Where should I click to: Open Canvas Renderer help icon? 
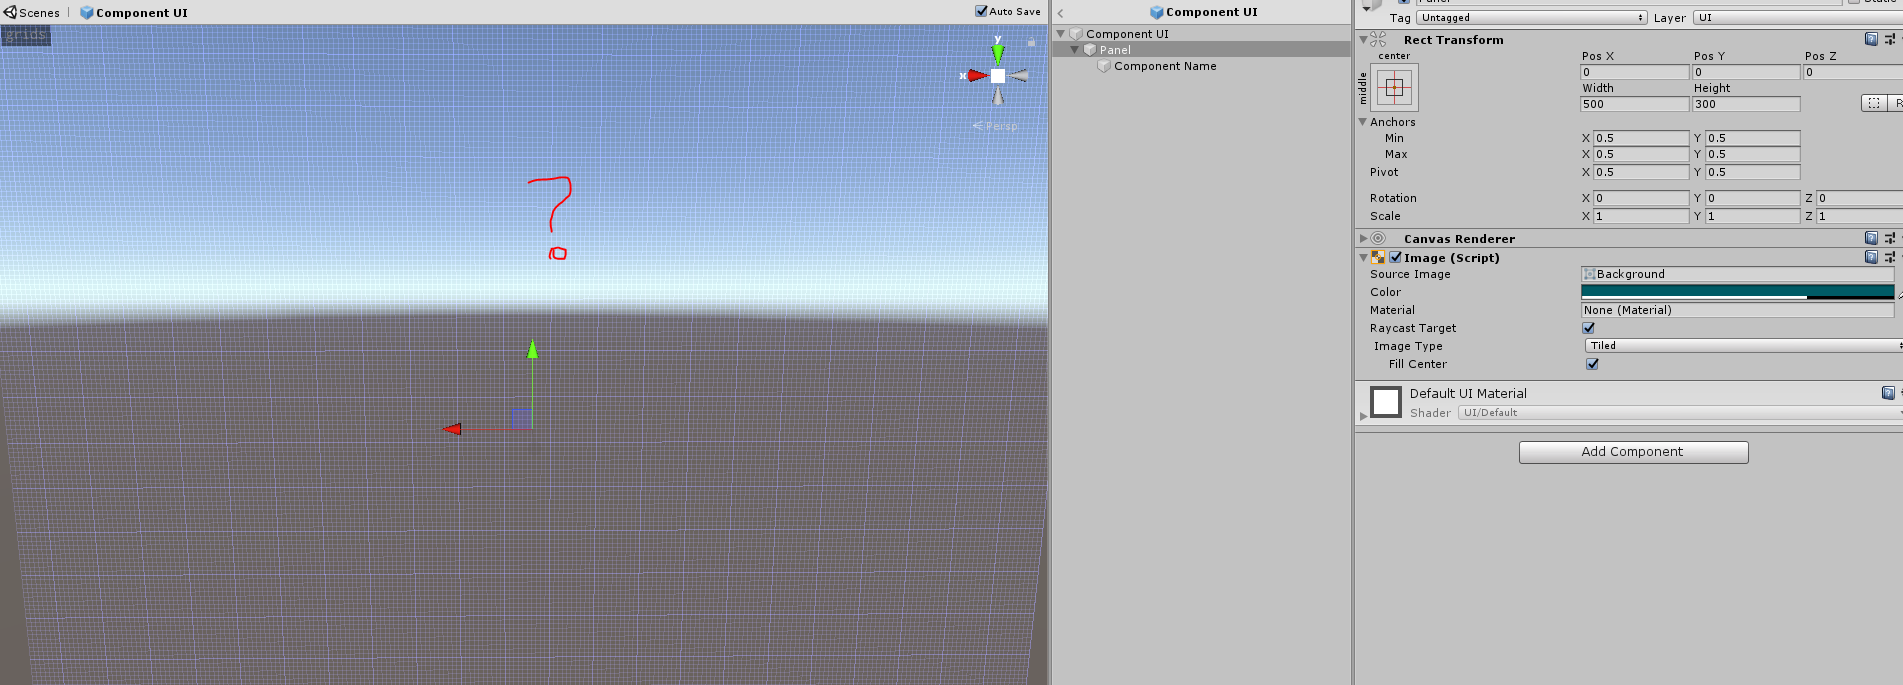pyautogui.click(x=1871, y=238)
